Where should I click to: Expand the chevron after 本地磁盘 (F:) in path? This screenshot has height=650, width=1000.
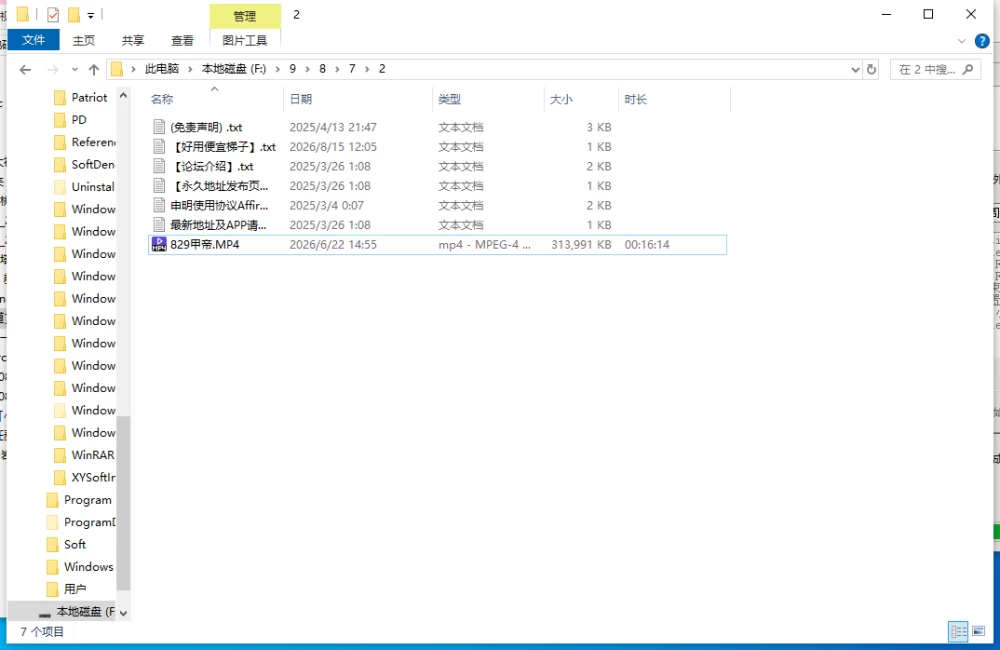click(277, 69)
